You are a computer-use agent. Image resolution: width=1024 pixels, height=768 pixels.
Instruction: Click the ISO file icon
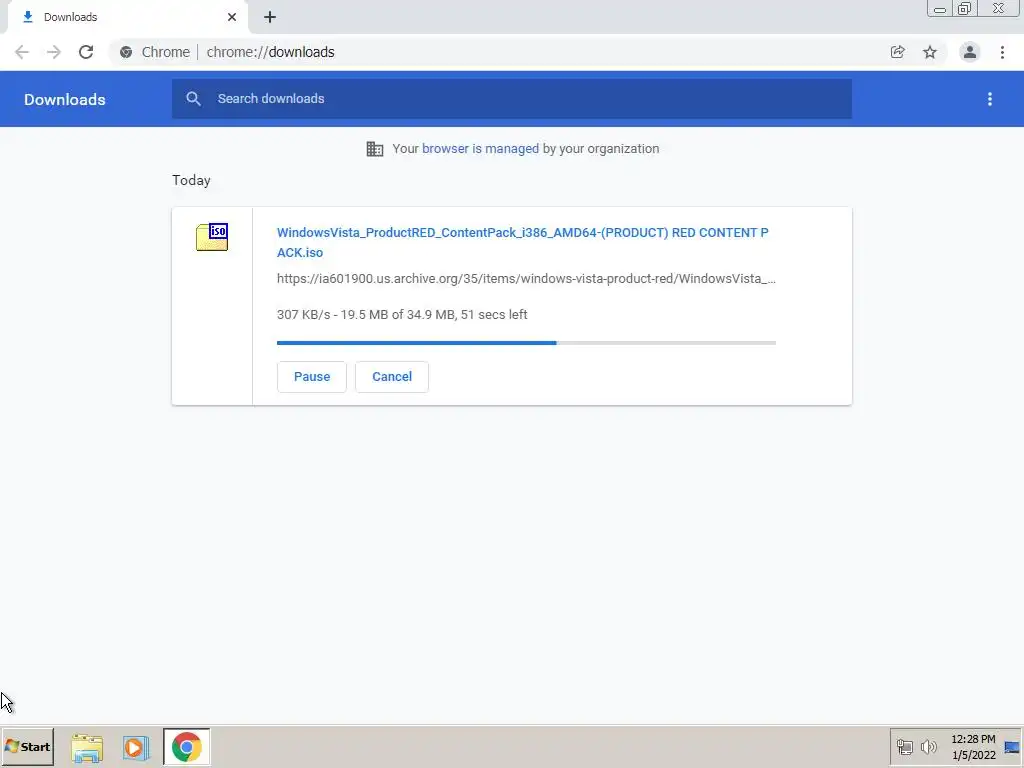(212, 237)
